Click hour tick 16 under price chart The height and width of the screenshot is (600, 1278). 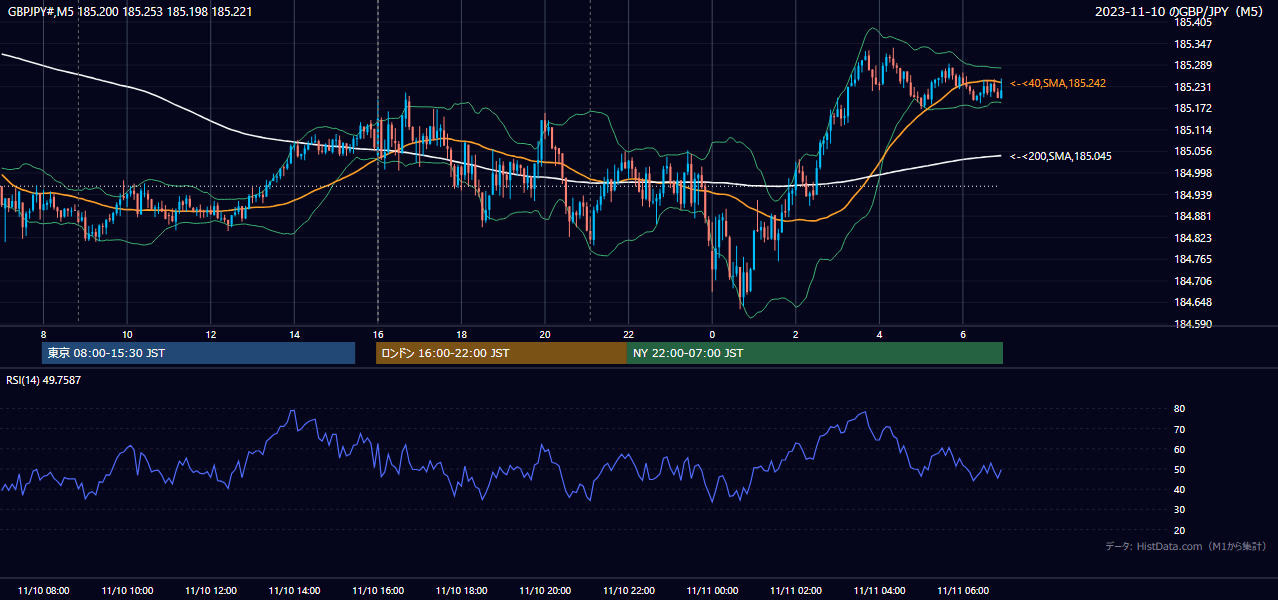pyautogui.click(x=378, y=334)
